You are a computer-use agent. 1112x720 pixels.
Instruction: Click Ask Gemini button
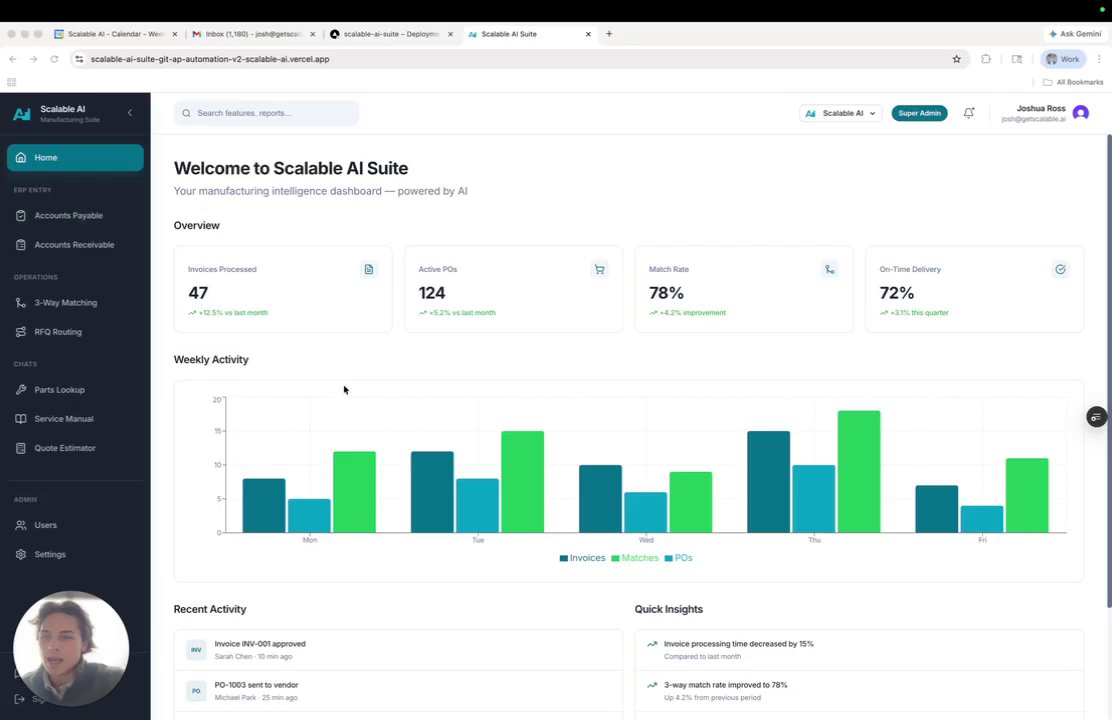point(1075,33)
